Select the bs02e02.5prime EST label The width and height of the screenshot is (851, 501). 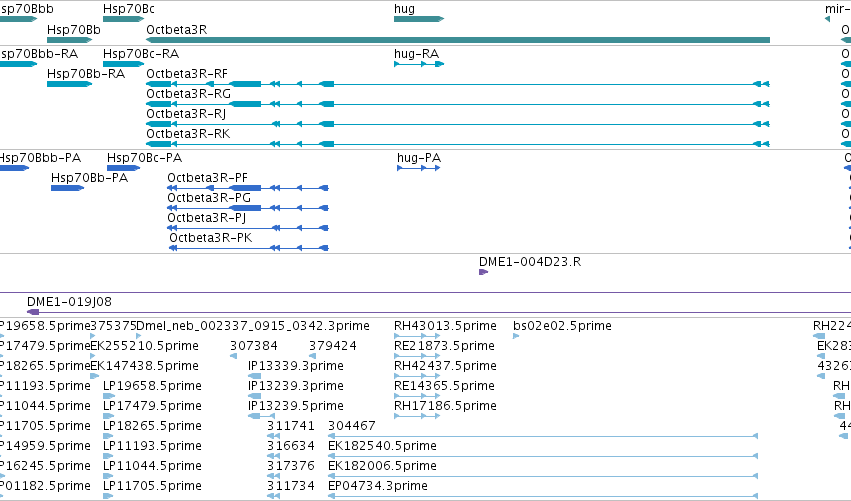pos(562,326)
